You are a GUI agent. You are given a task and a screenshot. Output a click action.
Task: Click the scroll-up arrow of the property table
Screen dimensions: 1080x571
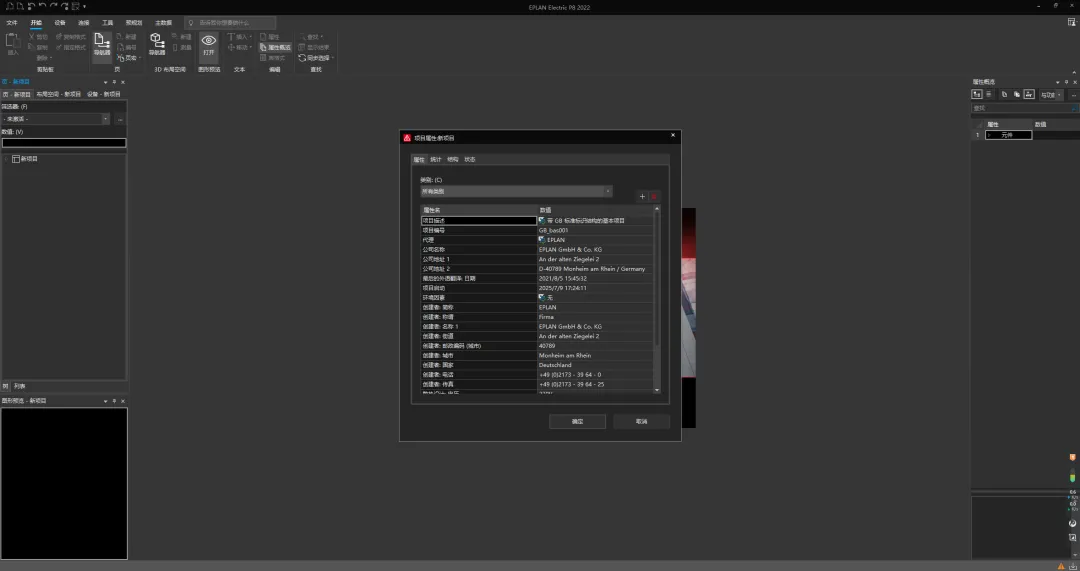click(x=656, y=209)
